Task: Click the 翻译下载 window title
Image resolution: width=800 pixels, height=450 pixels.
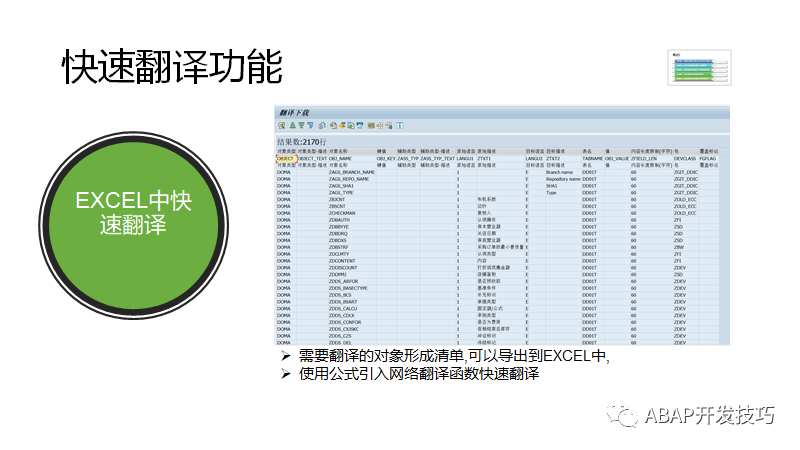Action: pos(294,112)
